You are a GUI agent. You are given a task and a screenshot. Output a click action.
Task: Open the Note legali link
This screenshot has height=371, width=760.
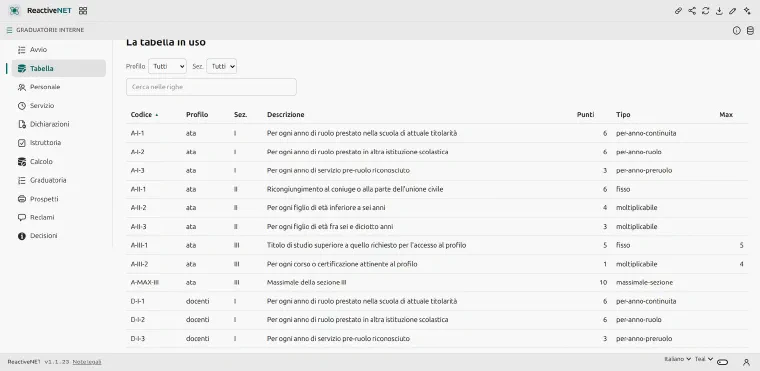click(x=87, y=362)
